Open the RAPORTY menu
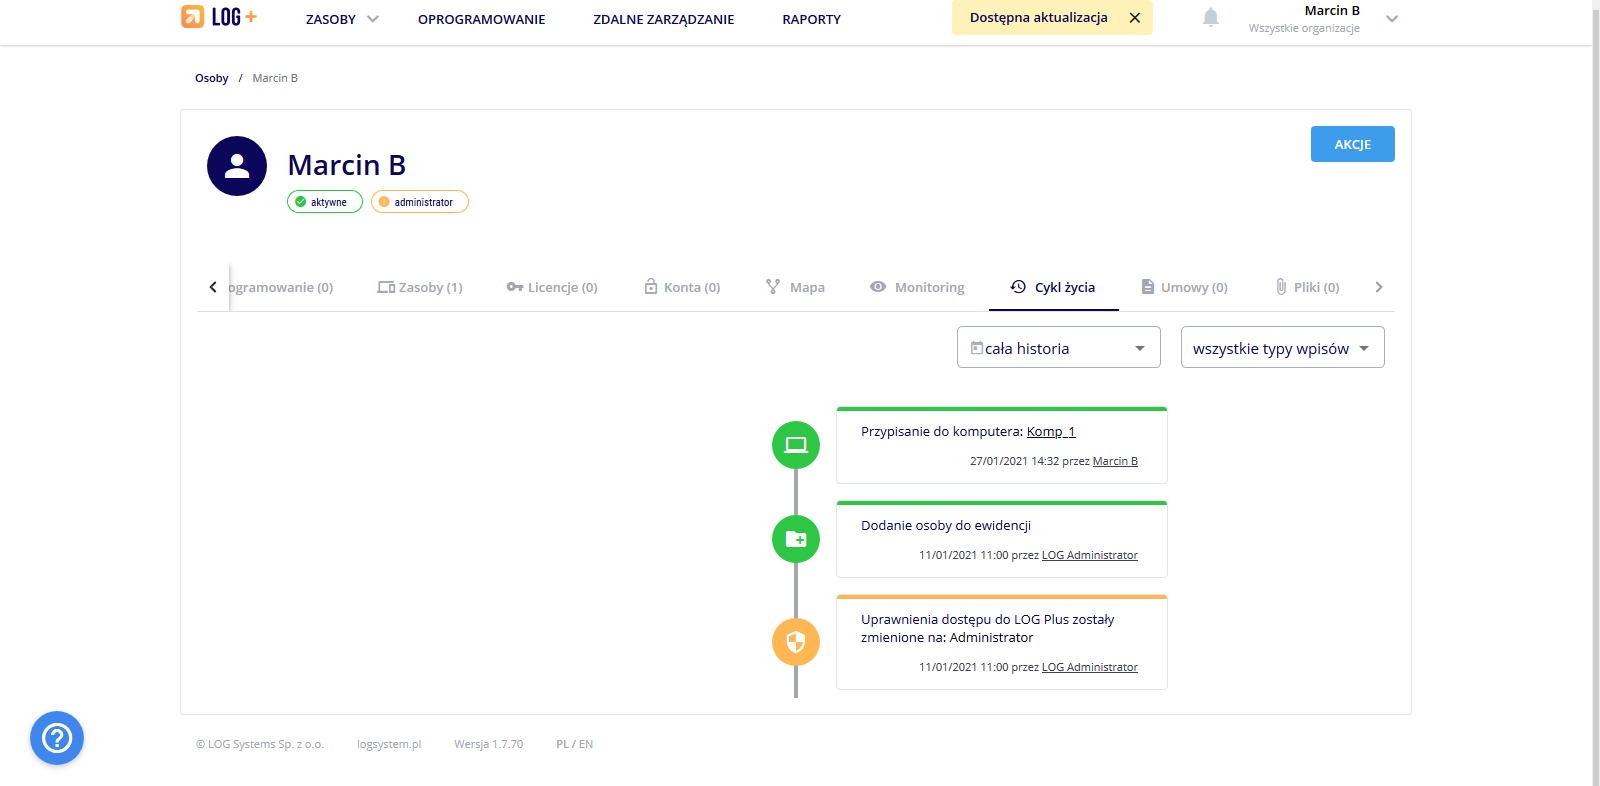 pyautogui.click(x=811, y=19)
